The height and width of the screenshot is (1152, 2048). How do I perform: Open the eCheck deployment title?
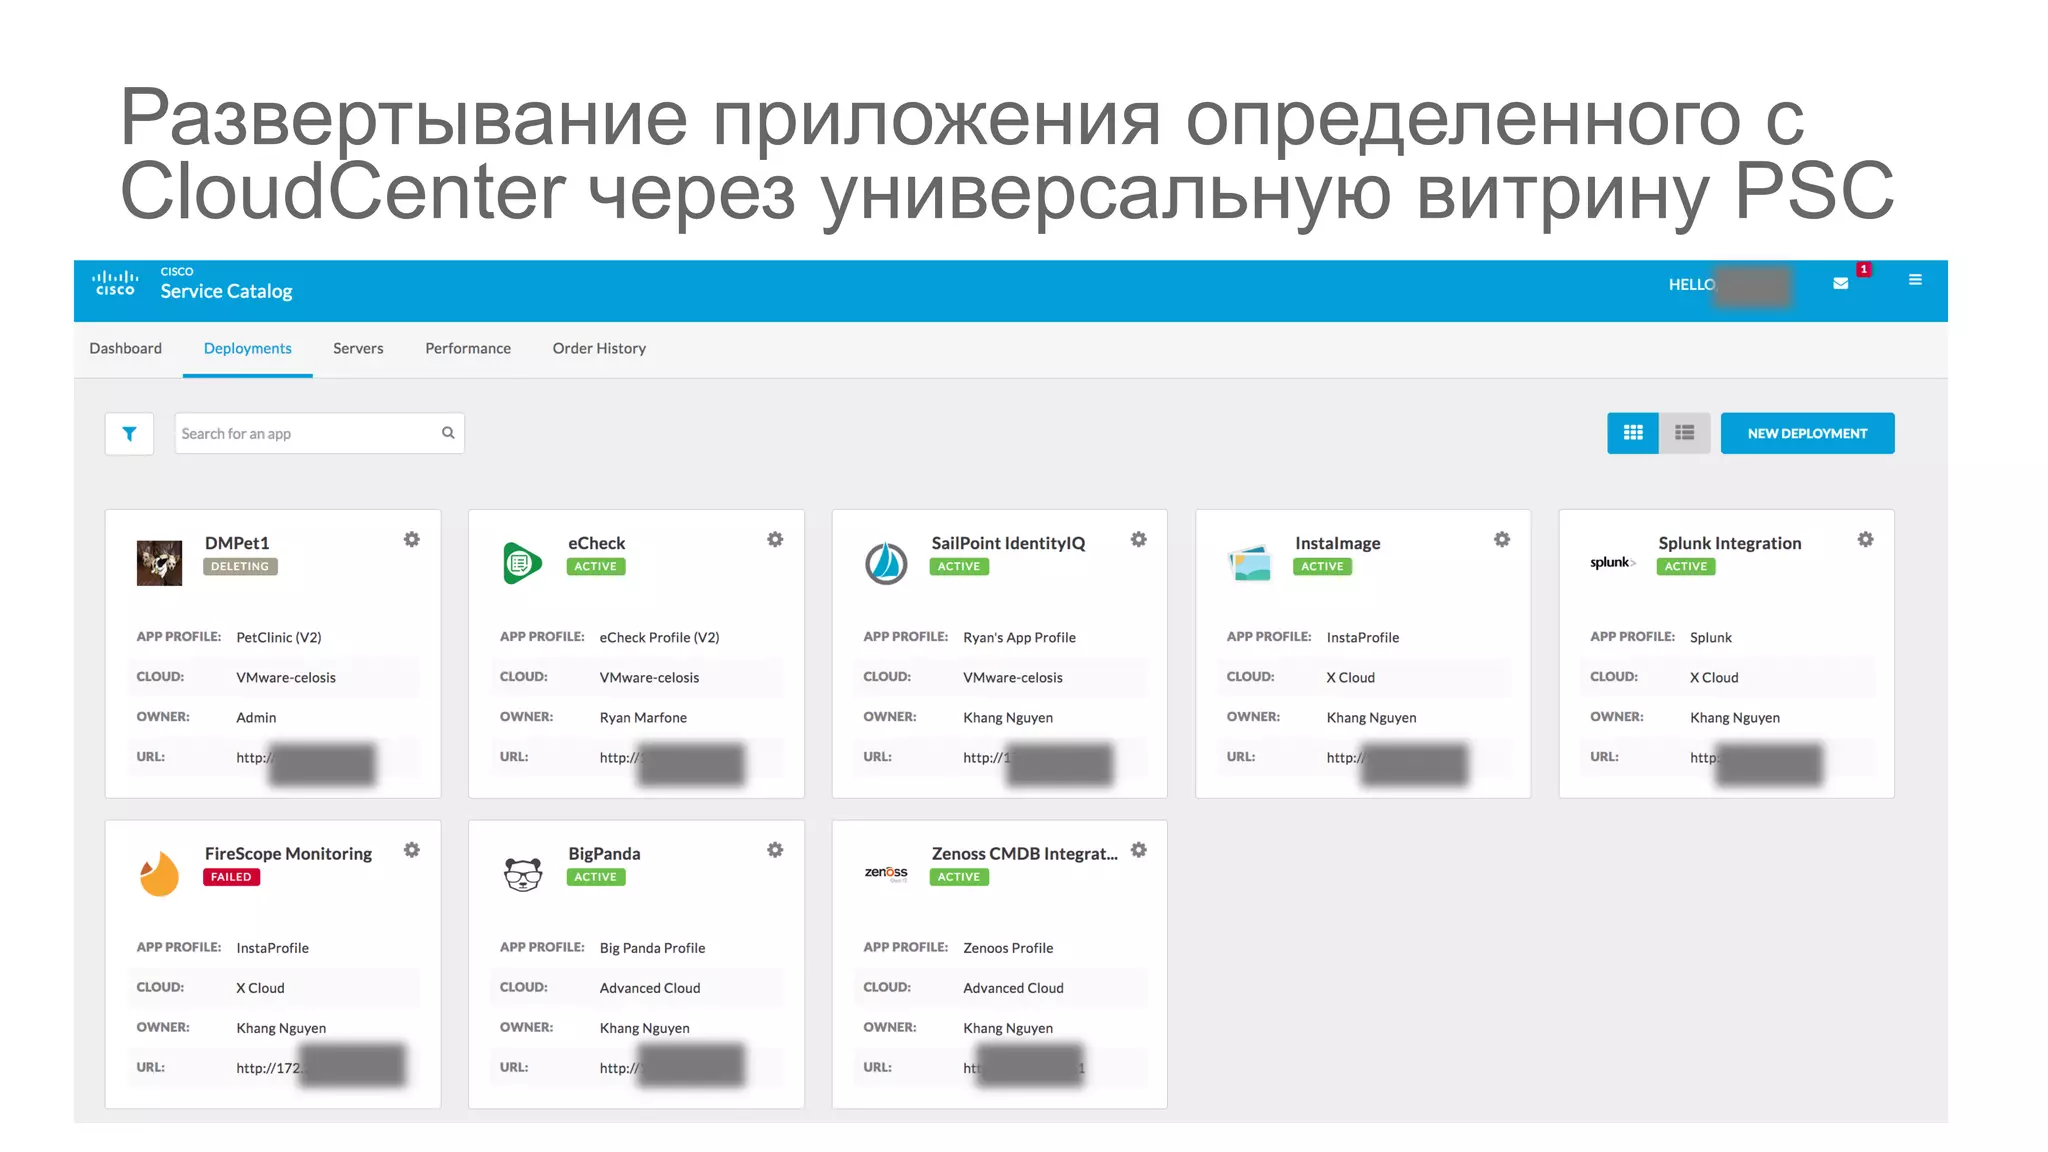point(597,543)
